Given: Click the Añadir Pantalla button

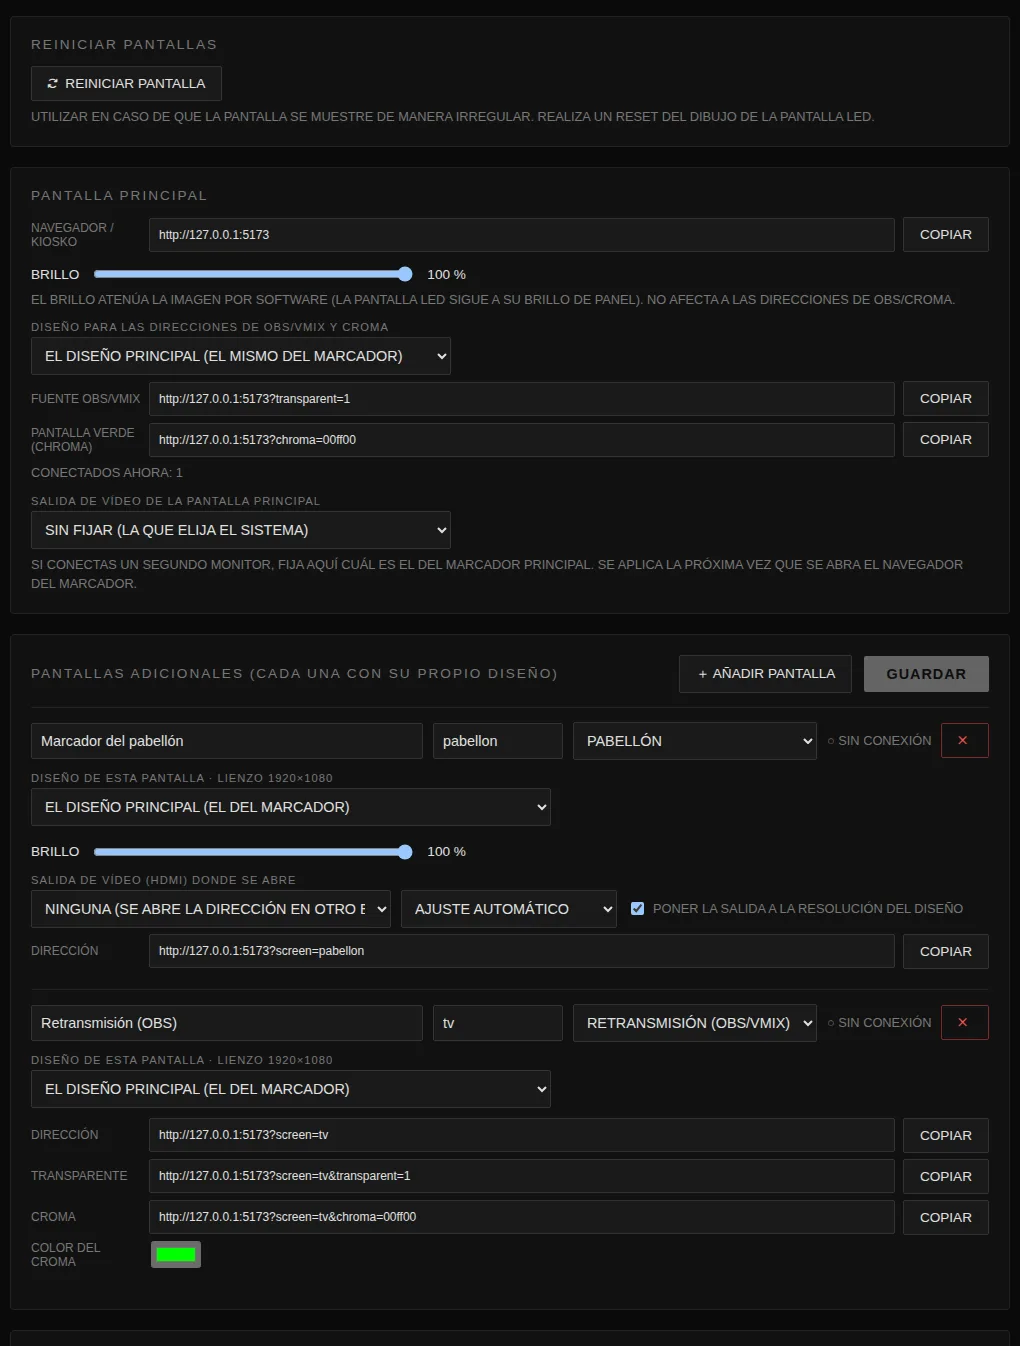Looking at the screenshot, I should tap(765, 674).
